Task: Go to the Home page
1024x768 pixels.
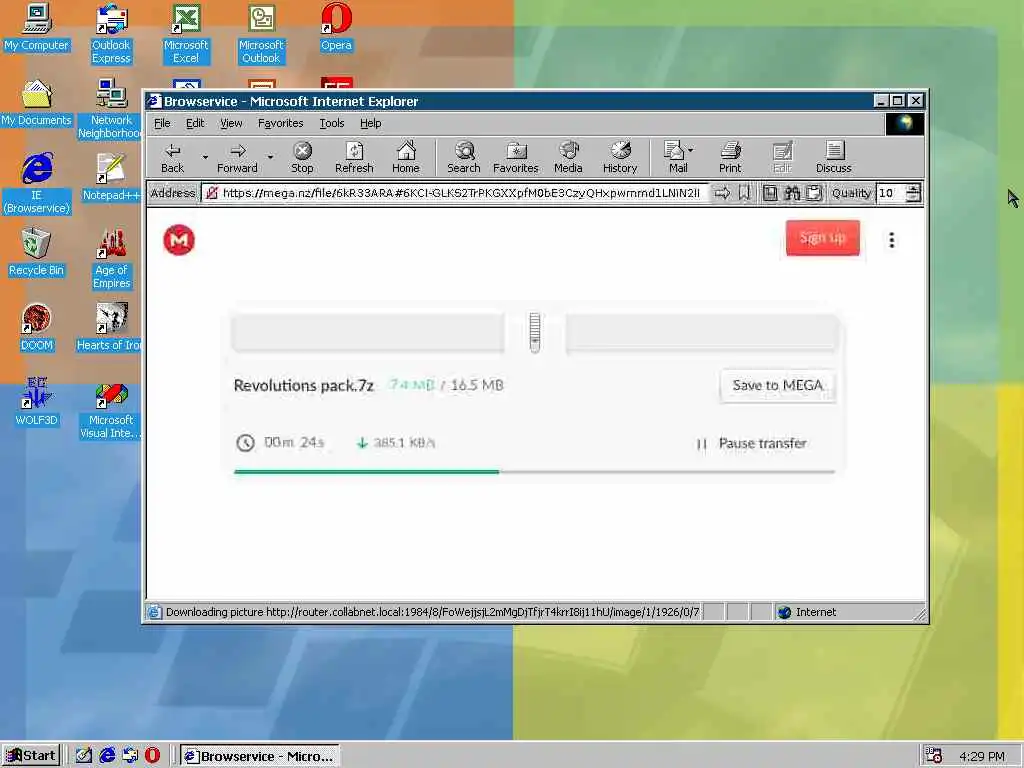Action: (x=406, y=158)
